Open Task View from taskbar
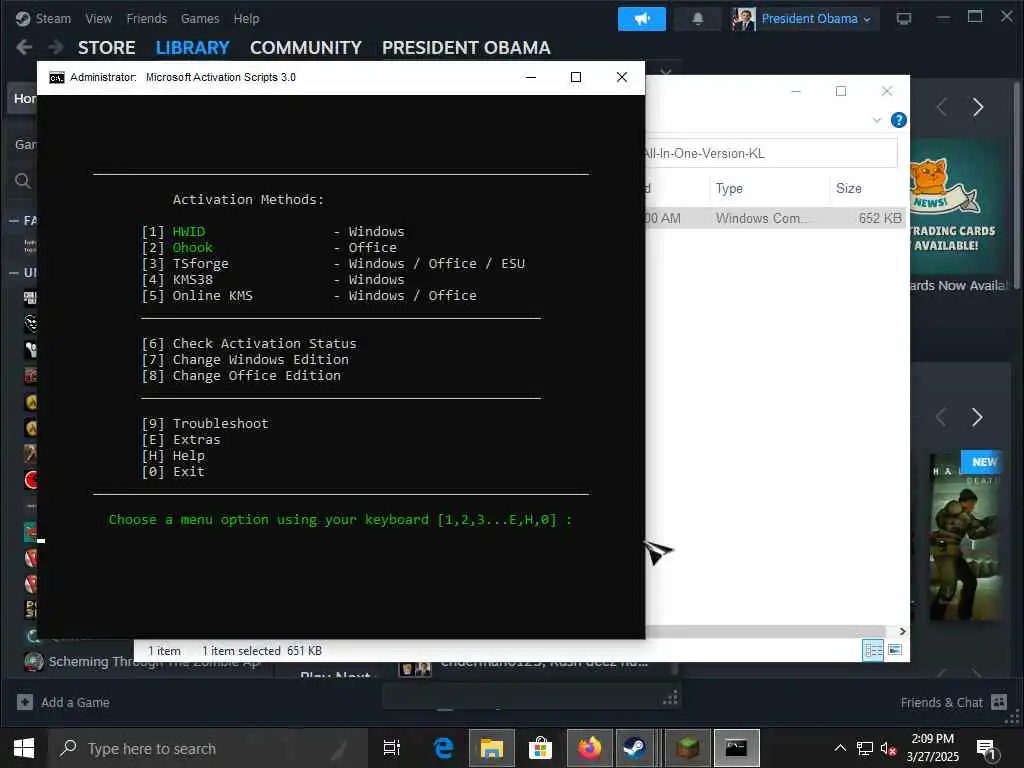1024x768 pixels. pyautogui.click(x=392, y=748)
